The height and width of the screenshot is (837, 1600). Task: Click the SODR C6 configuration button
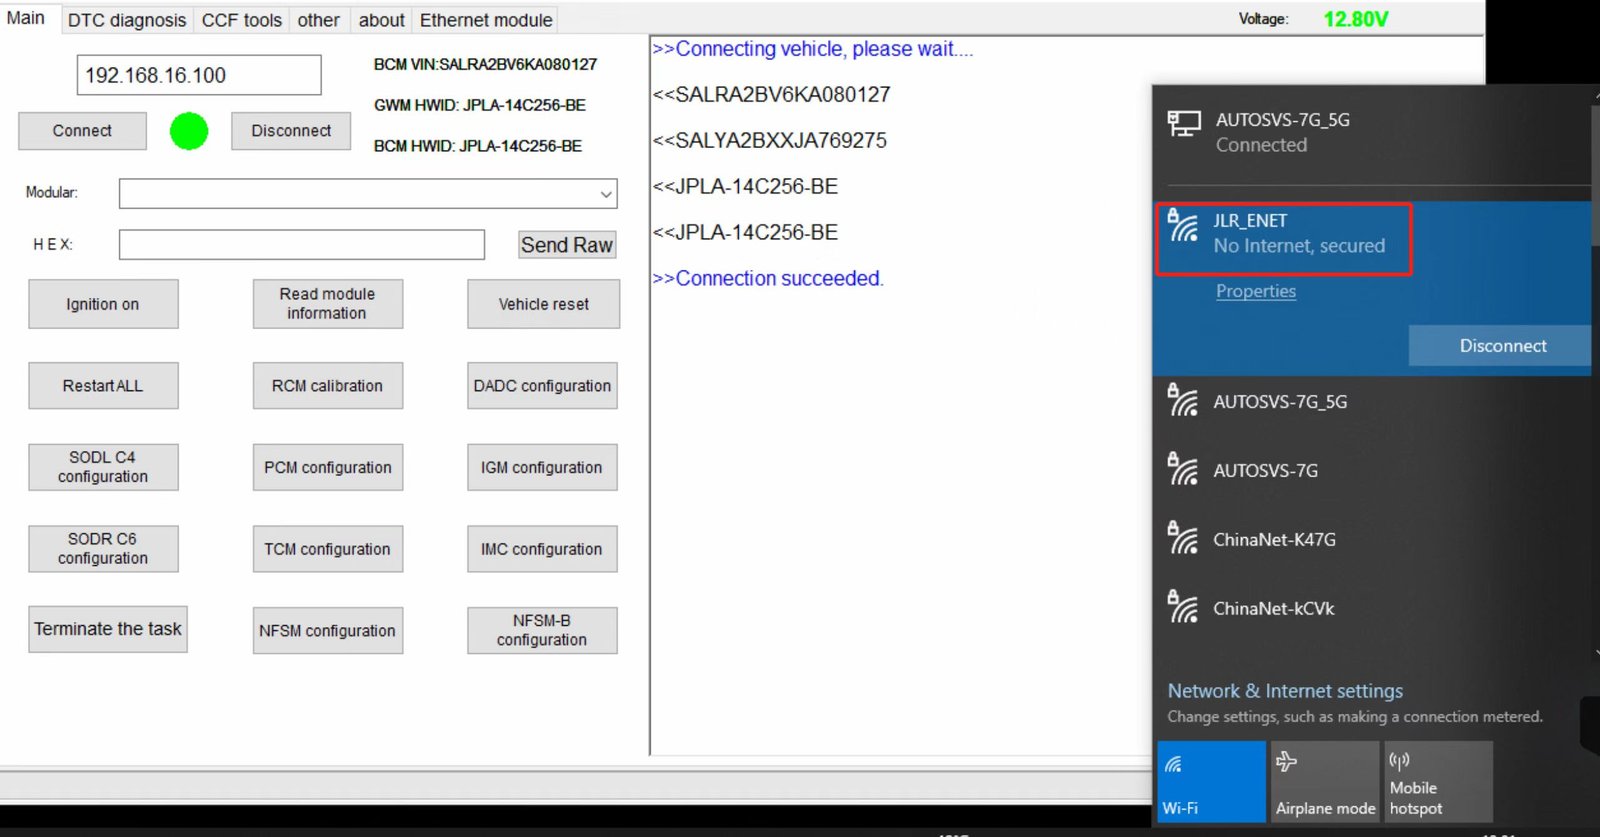point(103,549)
